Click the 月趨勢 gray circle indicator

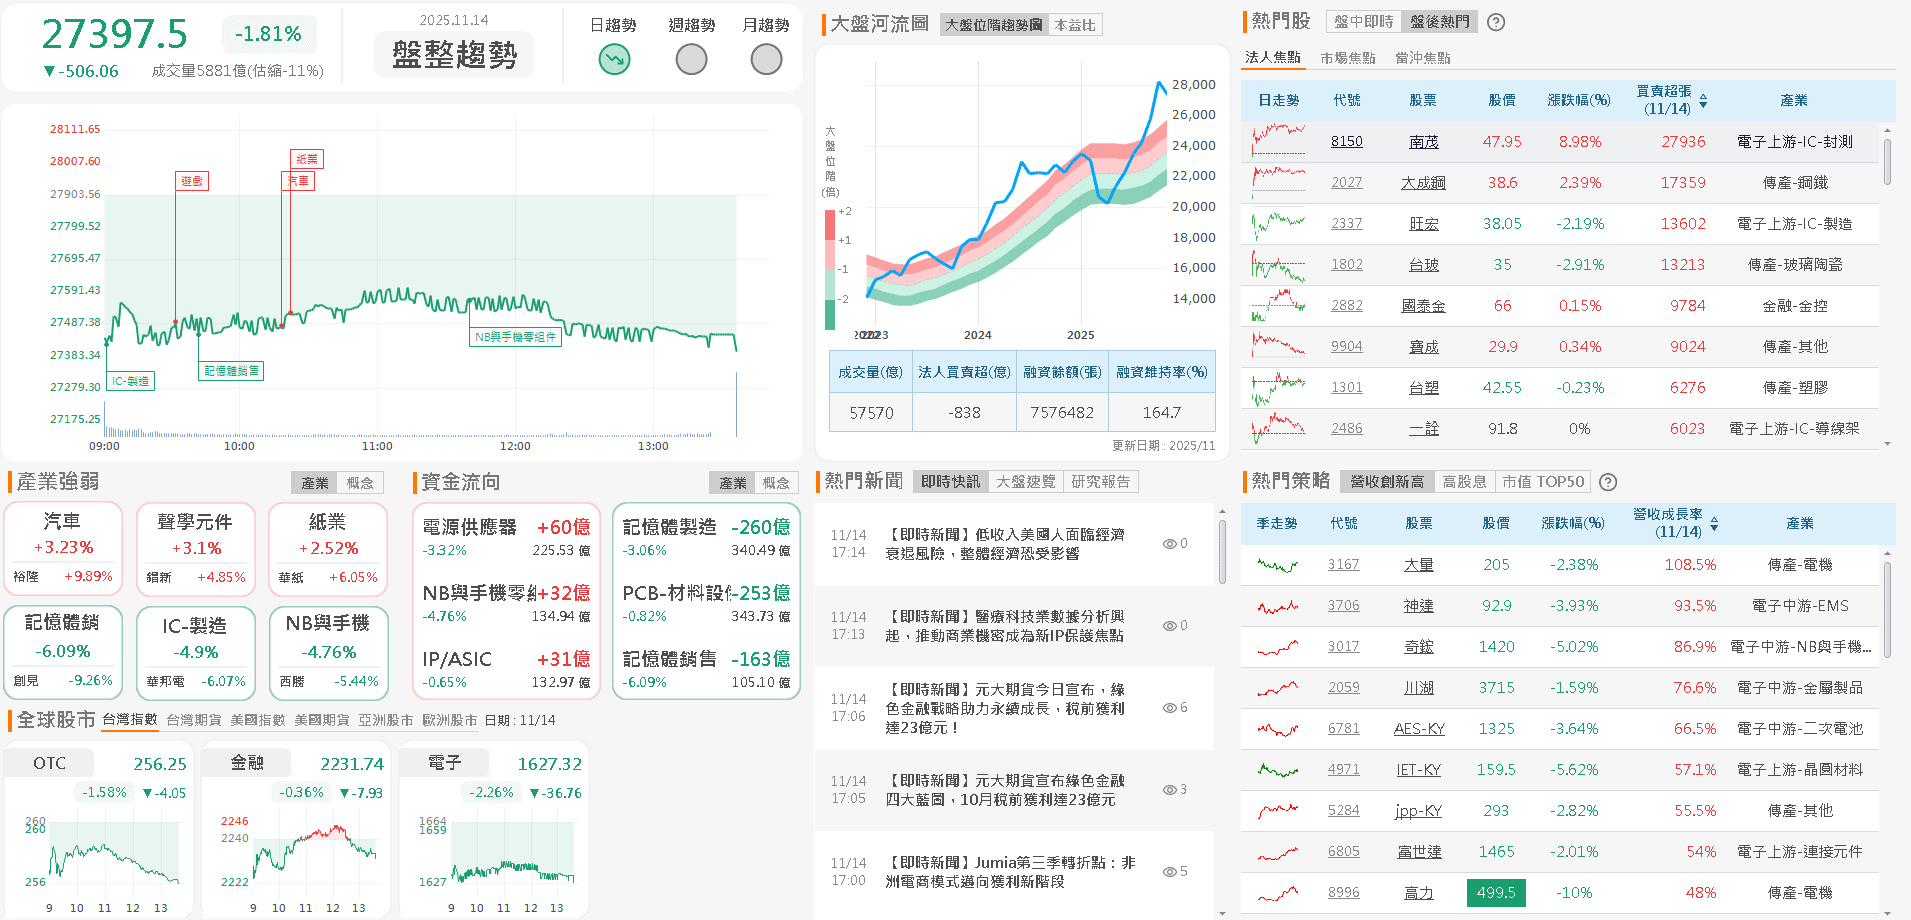coord(766,60)
